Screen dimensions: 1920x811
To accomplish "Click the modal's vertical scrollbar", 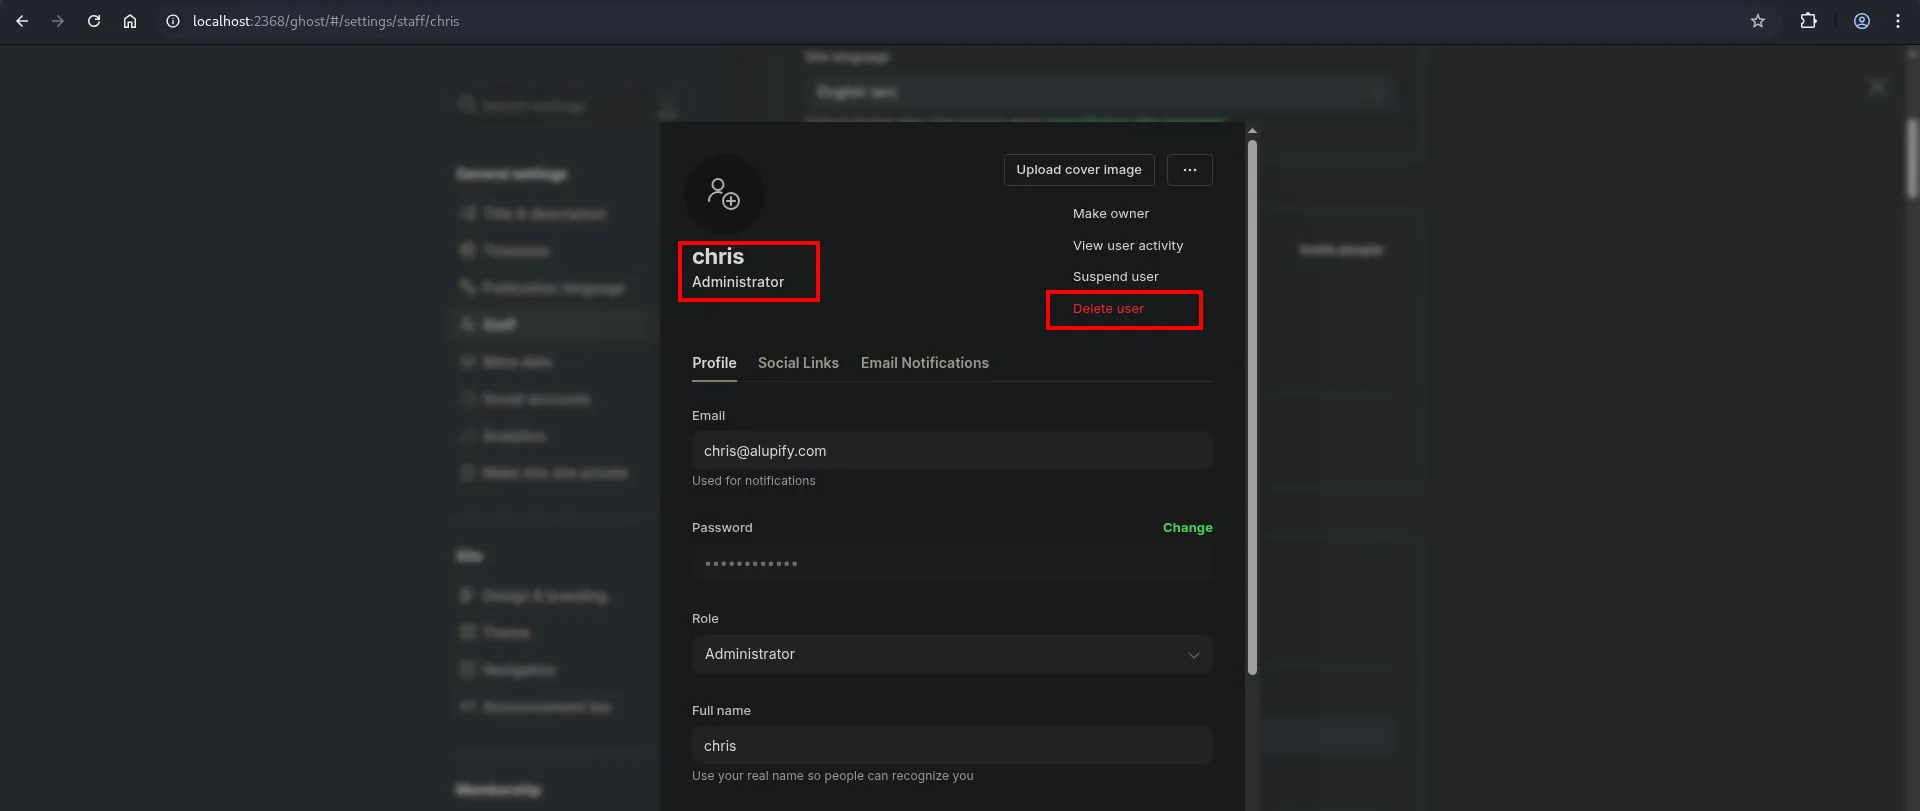I will [x=1252, y=400].
